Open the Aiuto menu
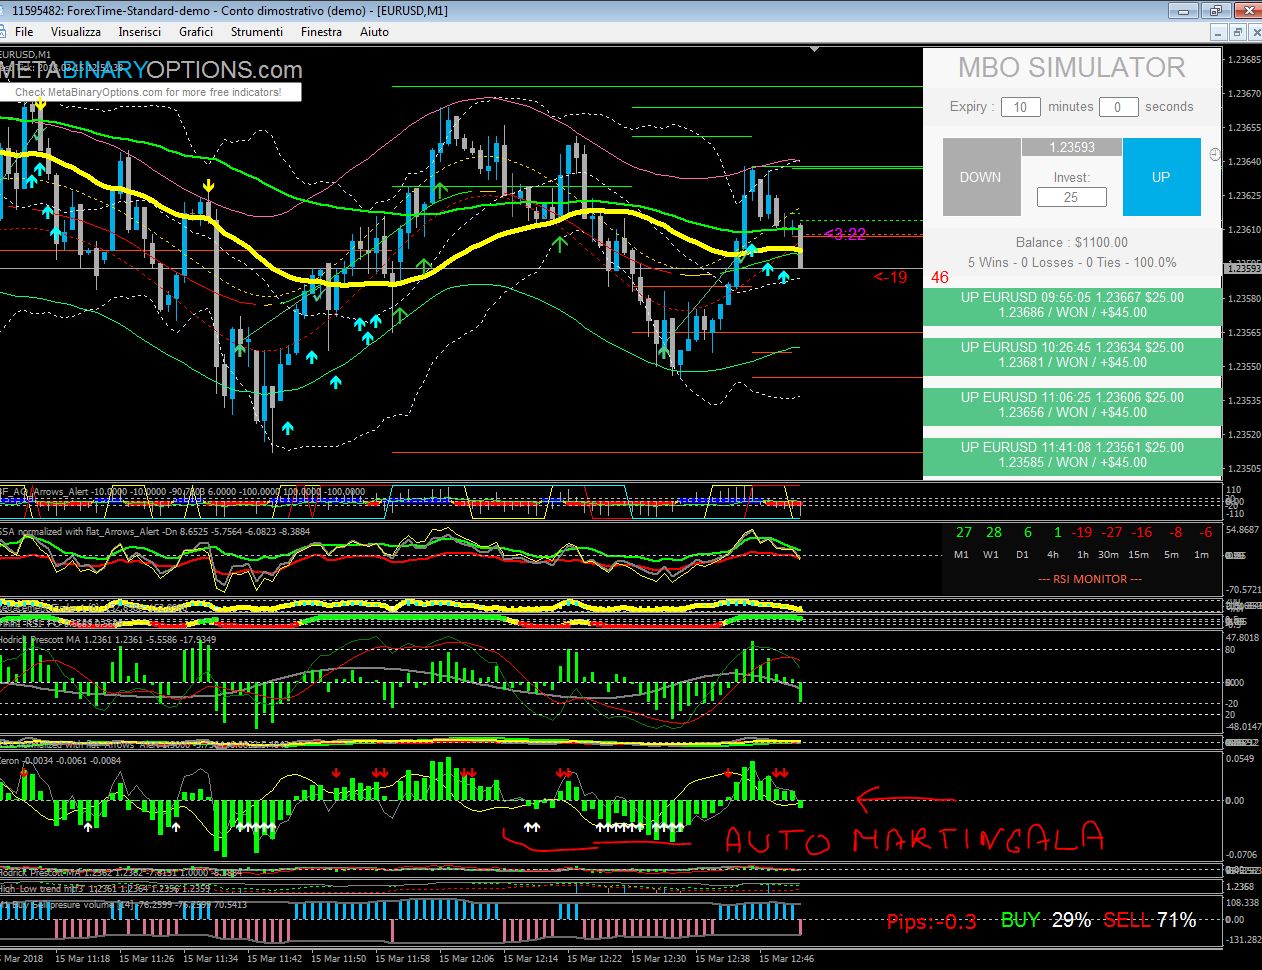The height and width of the screenshot is (970, 1262). pyautogui.click(x=374, y=31)
